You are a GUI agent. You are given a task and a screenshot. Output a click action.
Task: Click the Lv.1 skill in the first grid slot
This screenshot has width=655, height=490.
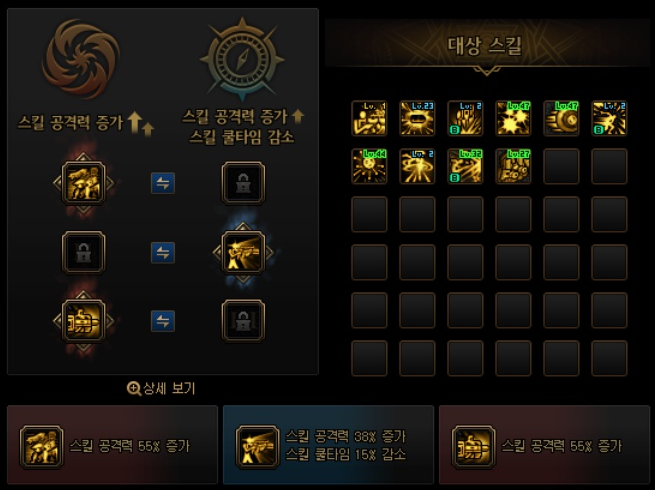[x=369, y=119]
